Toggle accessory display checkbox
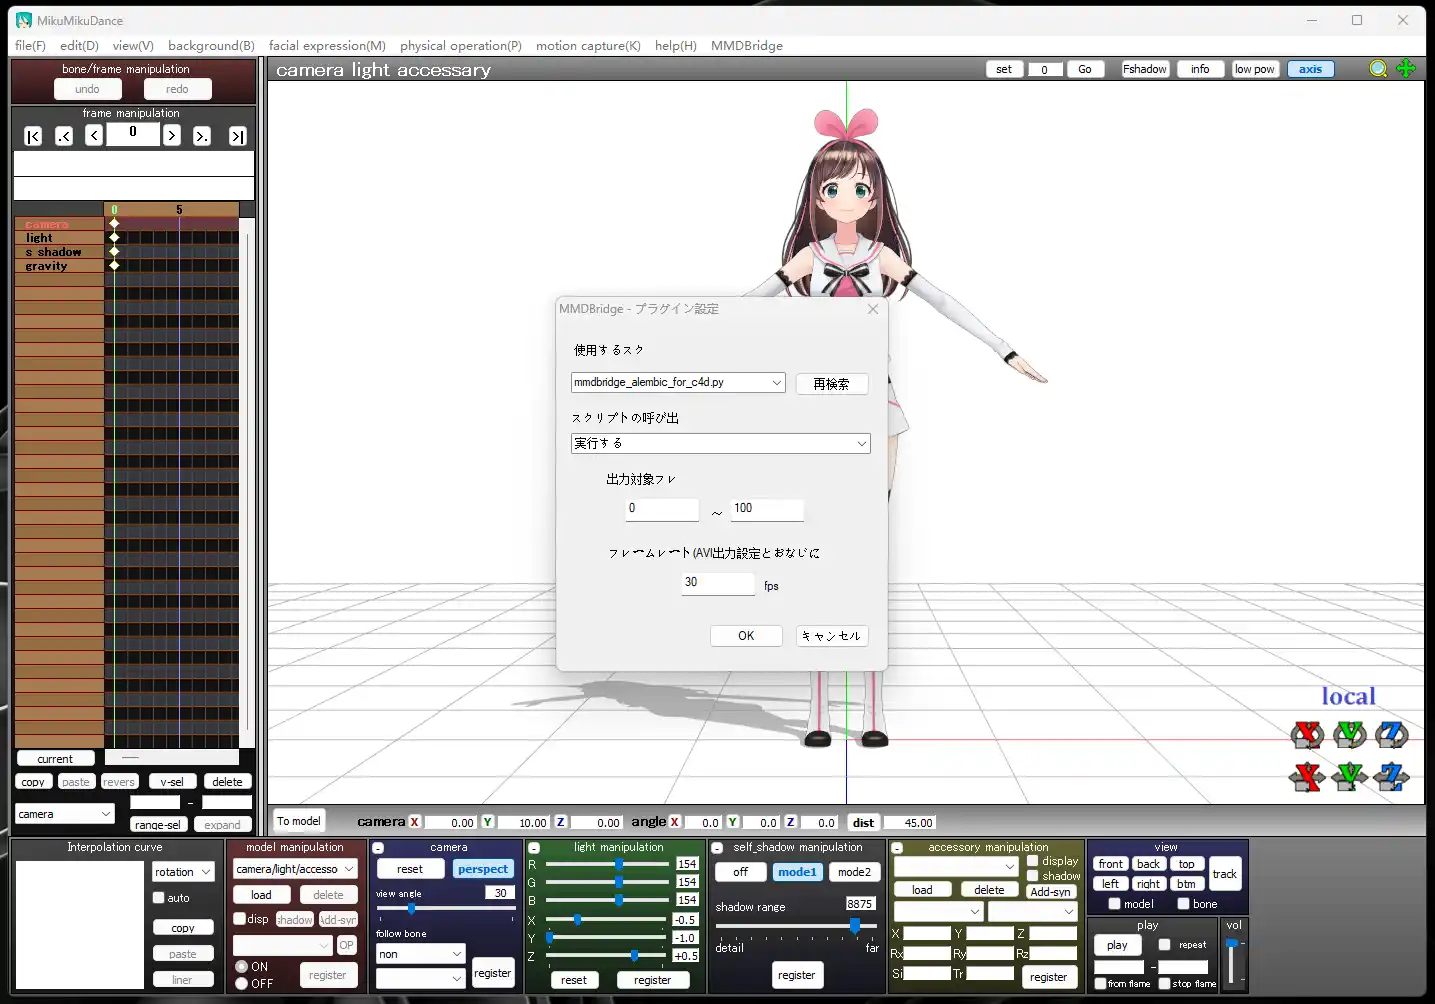This screenshot has height=1004, width=1435. (x=1033, y=861)
